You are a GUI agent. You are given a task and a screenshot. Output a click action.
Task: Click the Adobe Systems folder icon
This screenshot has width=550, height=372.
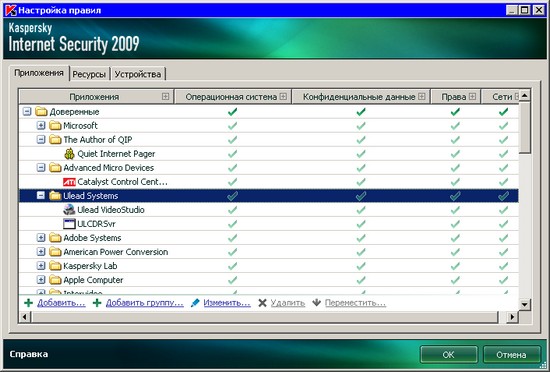pyautogui.click(x=55, y=238)
